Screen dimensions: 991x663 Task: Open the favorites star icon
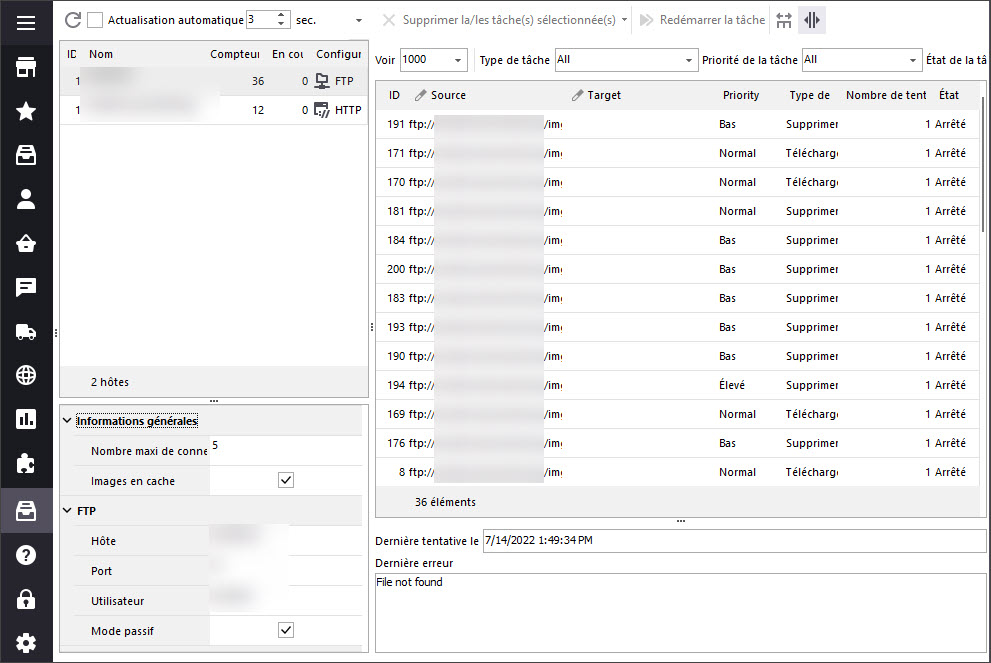(x=26, y=111)
